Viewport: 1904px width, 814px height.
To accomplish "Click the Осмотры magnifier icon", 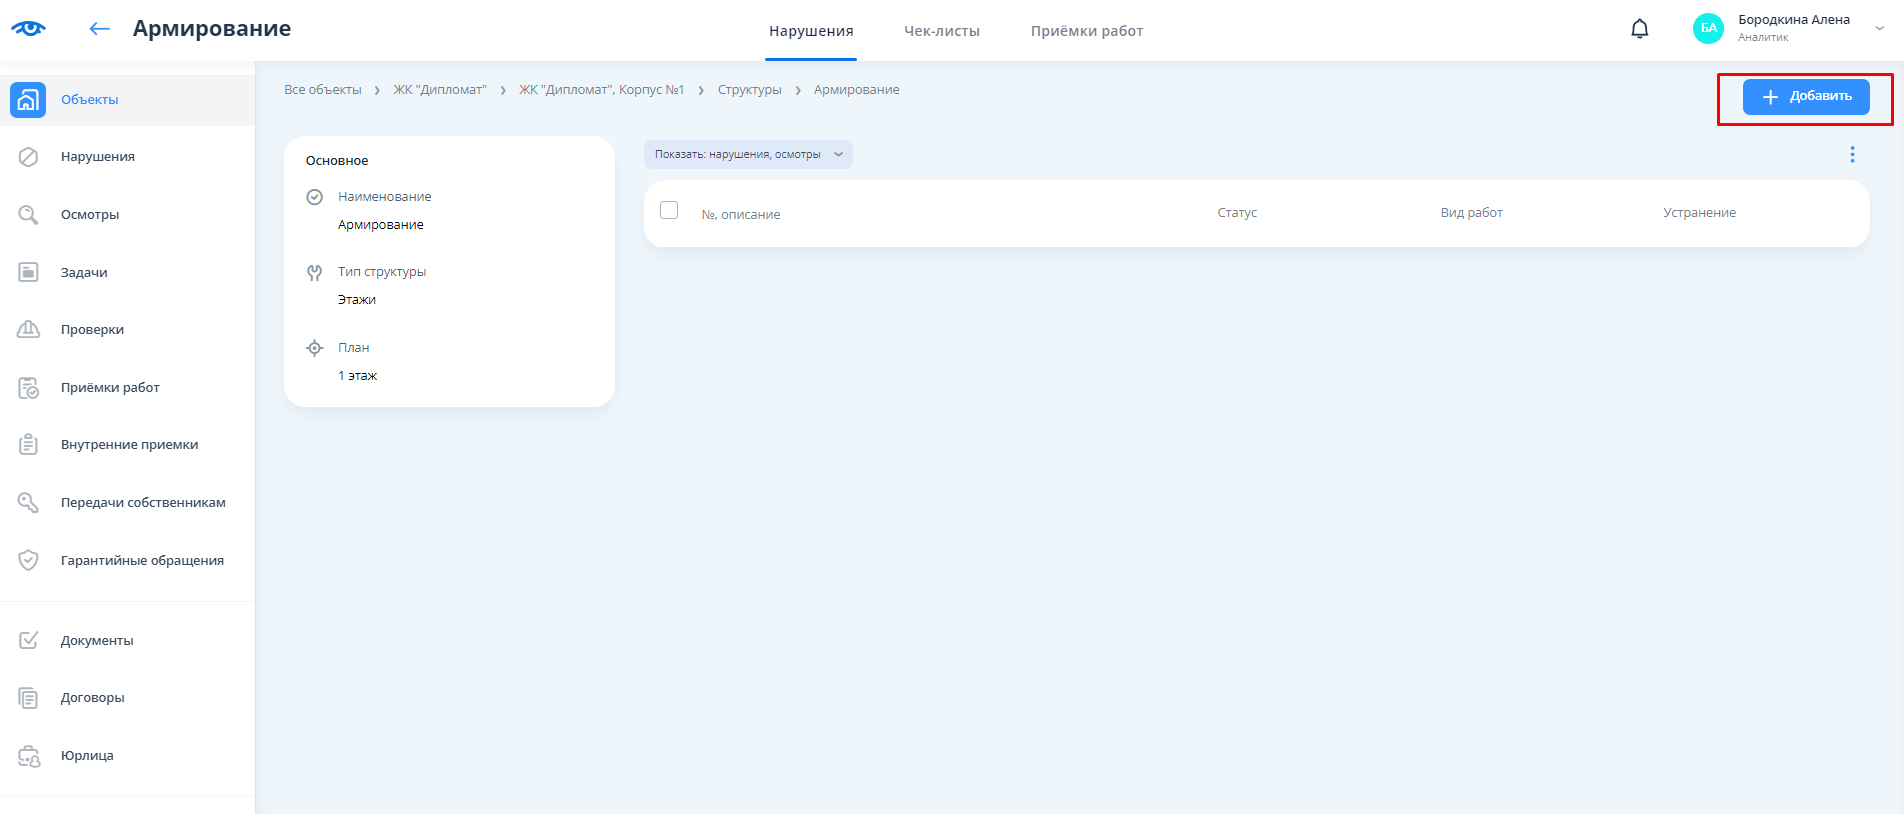I will click(x=28, y=215).
